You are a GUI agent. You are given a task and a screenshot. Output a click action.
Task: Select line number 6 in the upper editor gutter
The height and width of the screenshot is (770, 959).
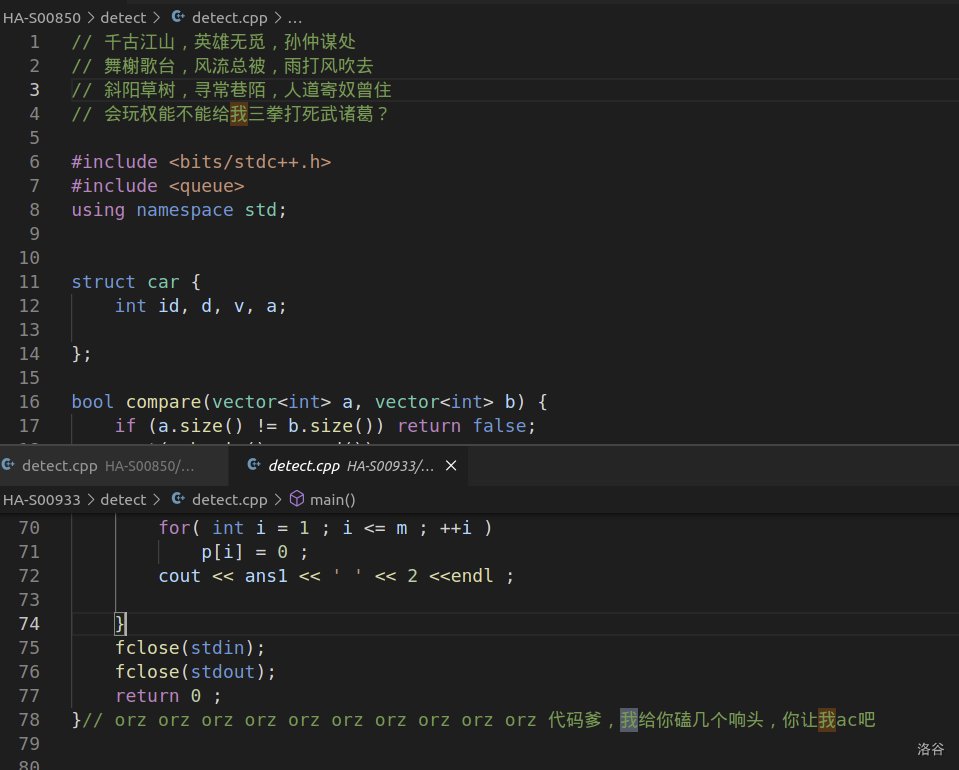[34, 161]
